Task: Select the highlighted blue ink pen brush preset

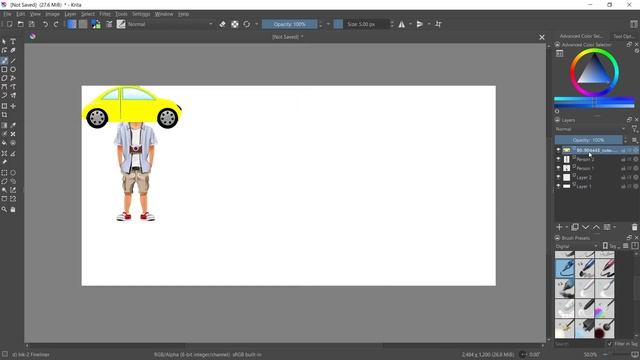Action: coord(564,269)
